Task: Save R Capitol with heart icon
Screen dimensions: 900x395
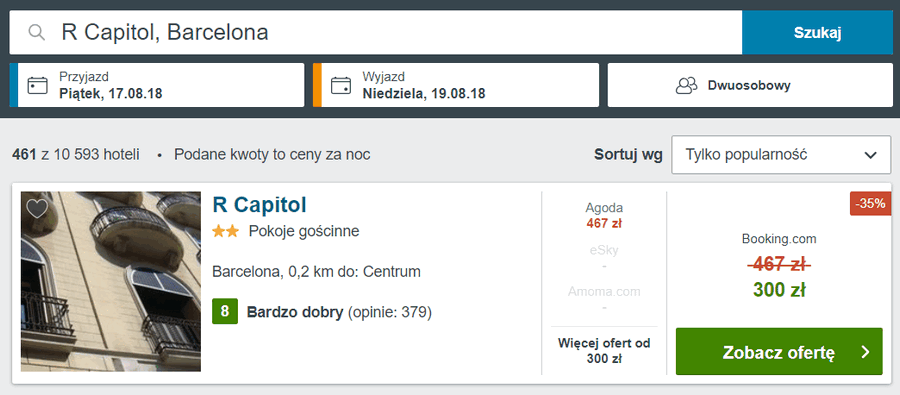Action: [x=37, y=208]
